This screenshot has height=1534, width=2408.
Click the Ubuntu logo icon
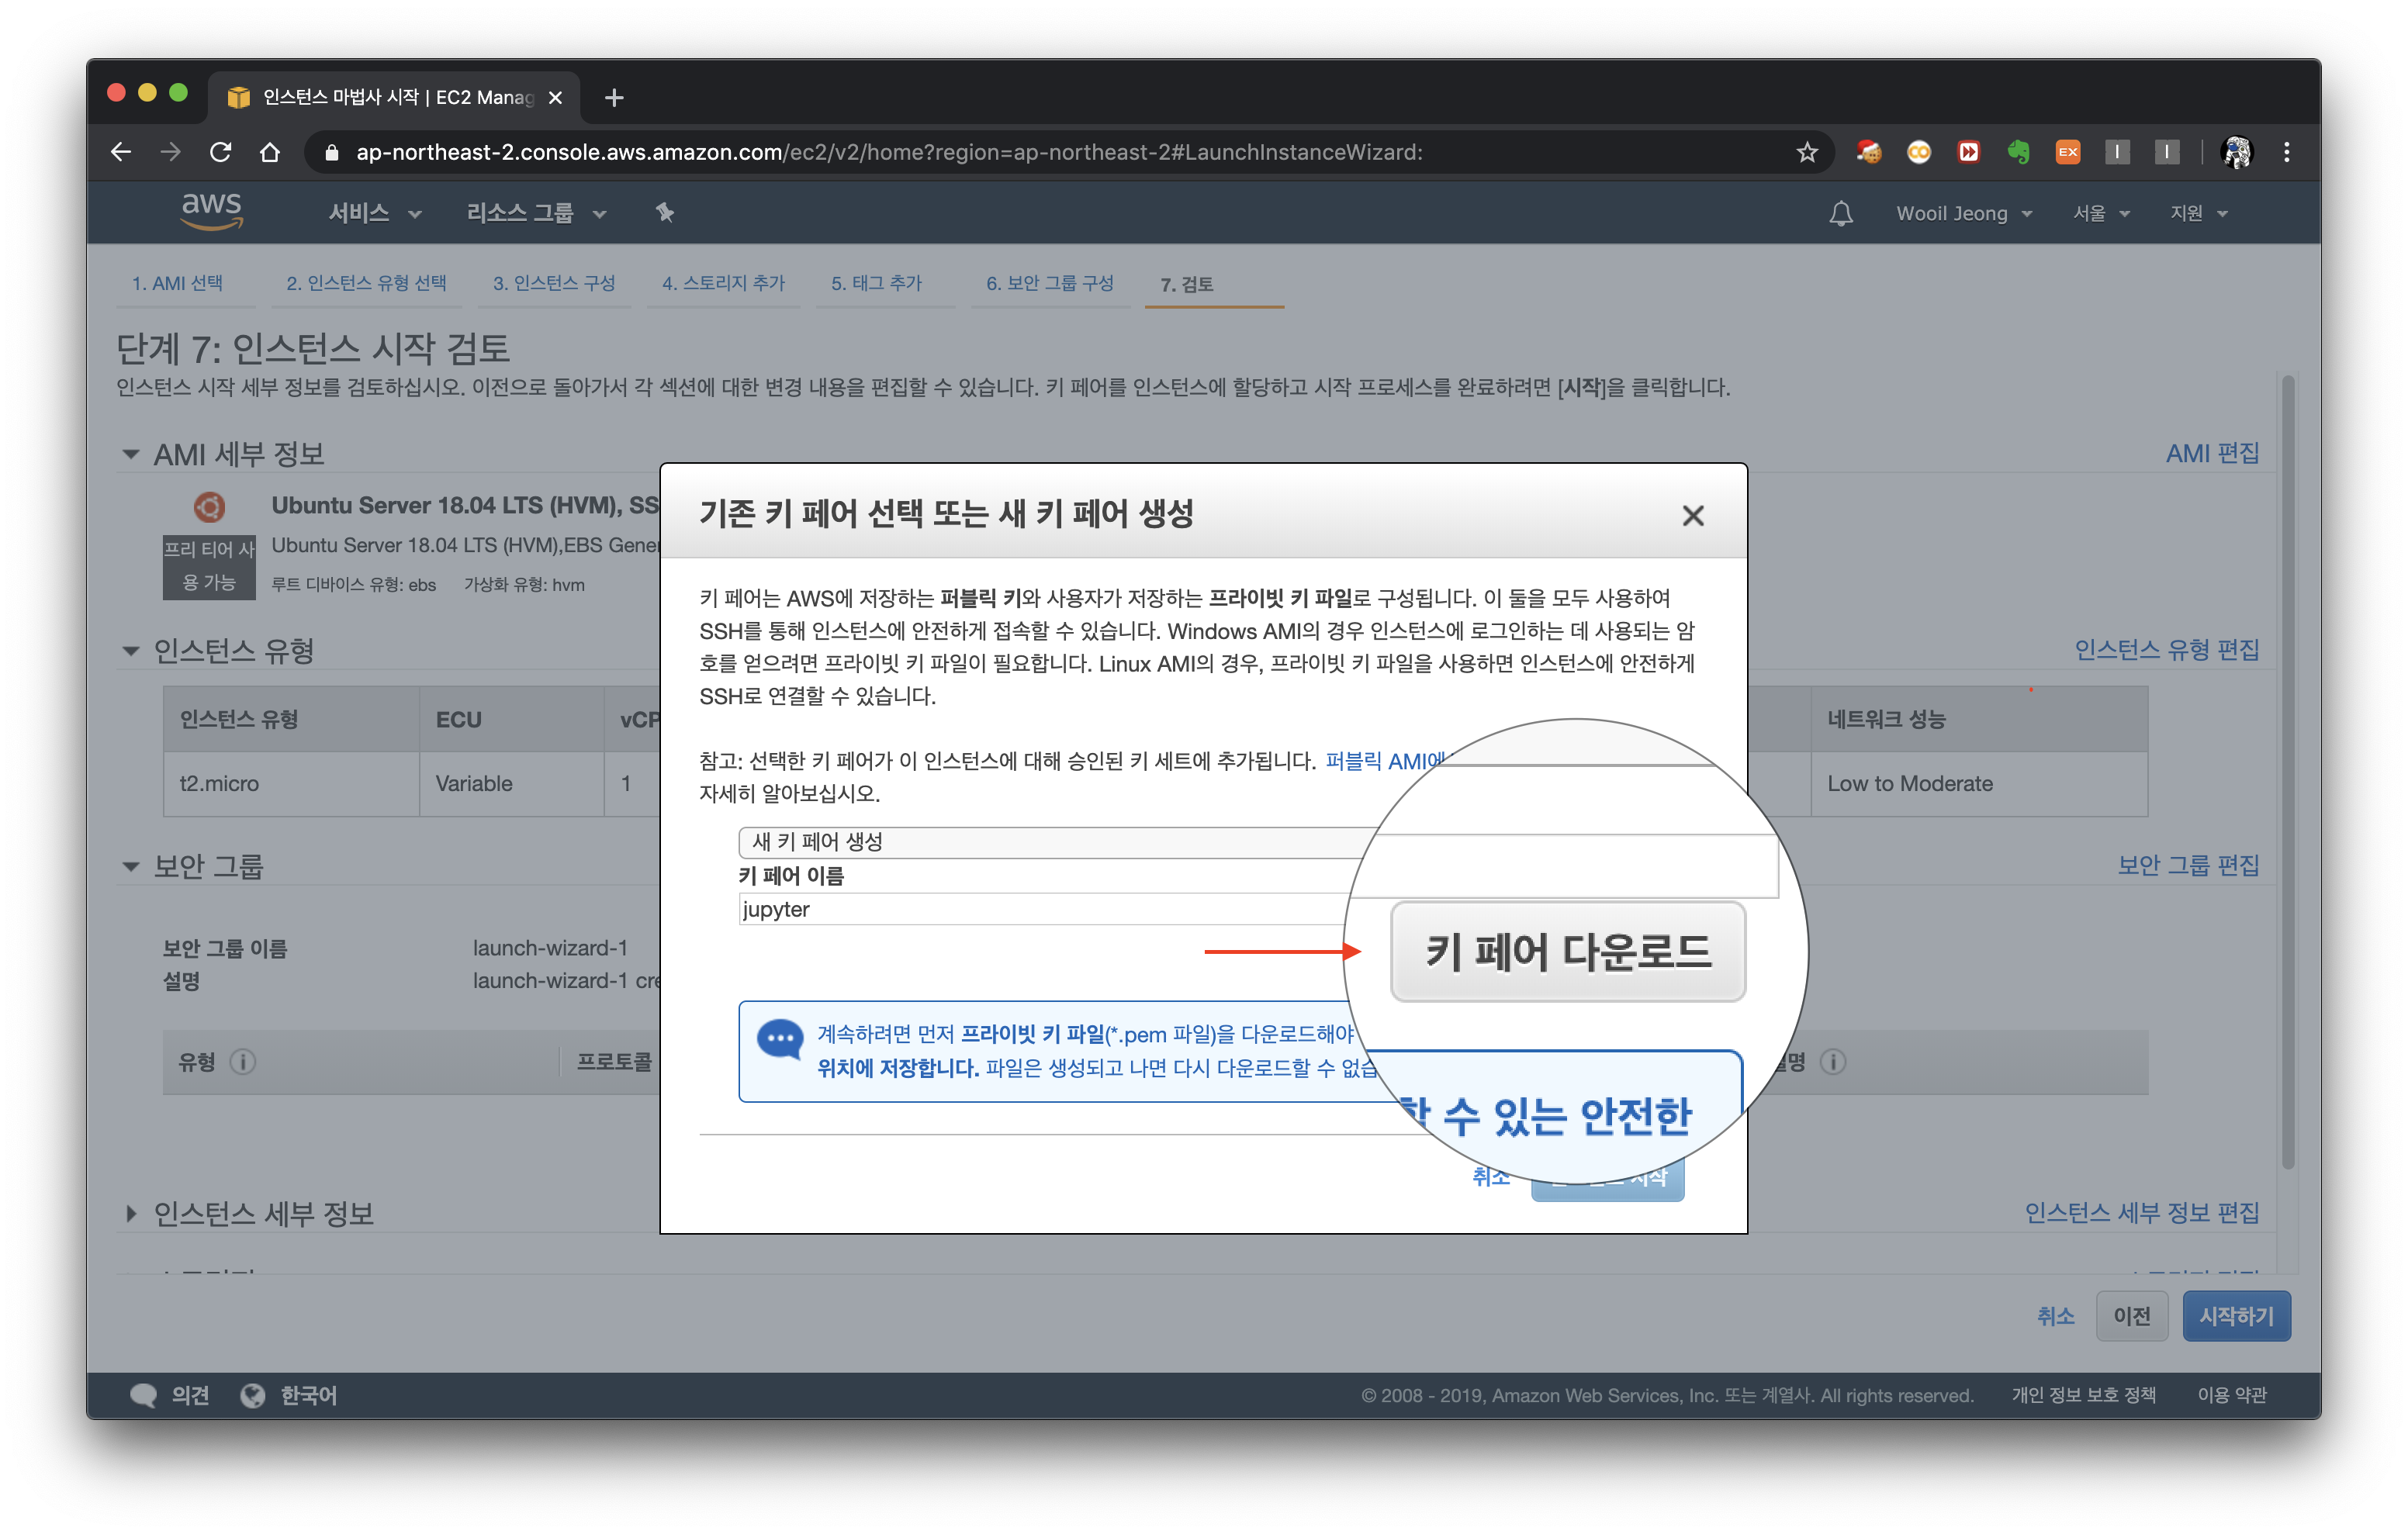209,508
